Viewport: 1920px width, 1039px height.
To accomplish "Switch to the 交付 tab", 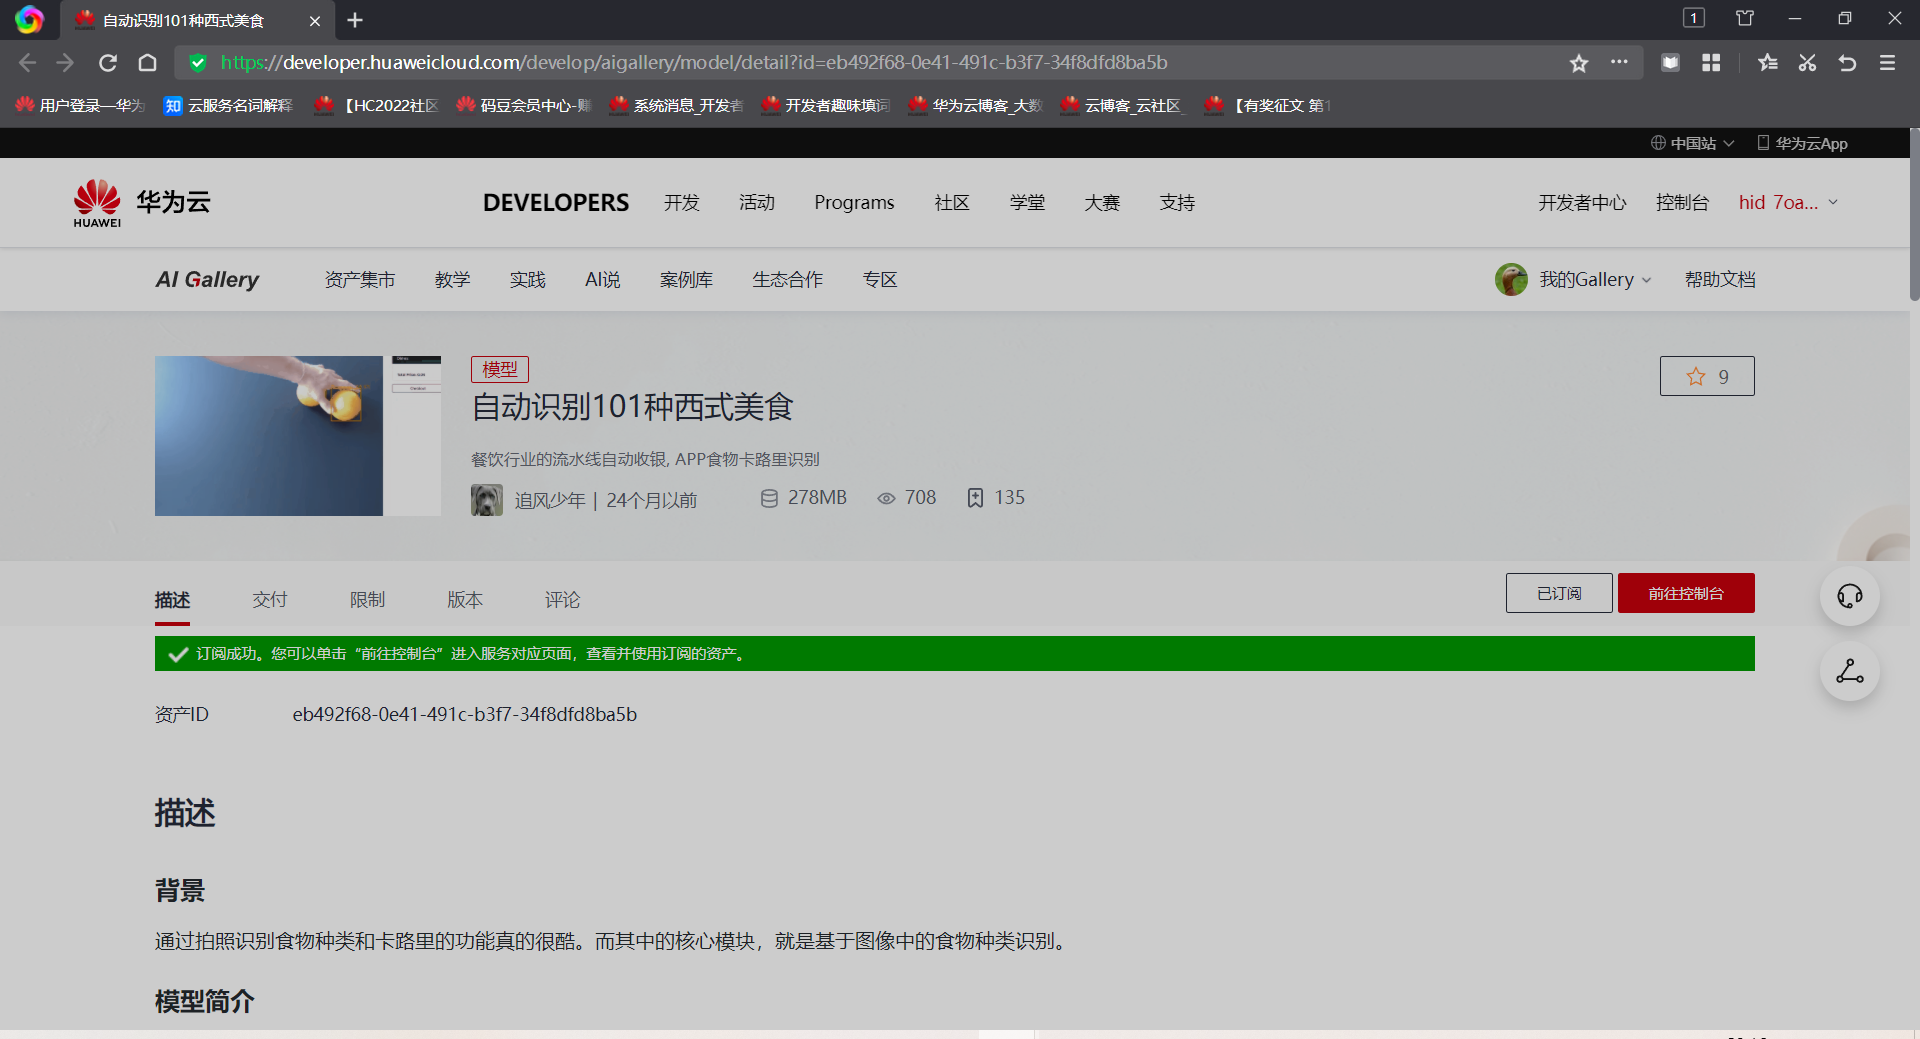I will click(270, 600).
